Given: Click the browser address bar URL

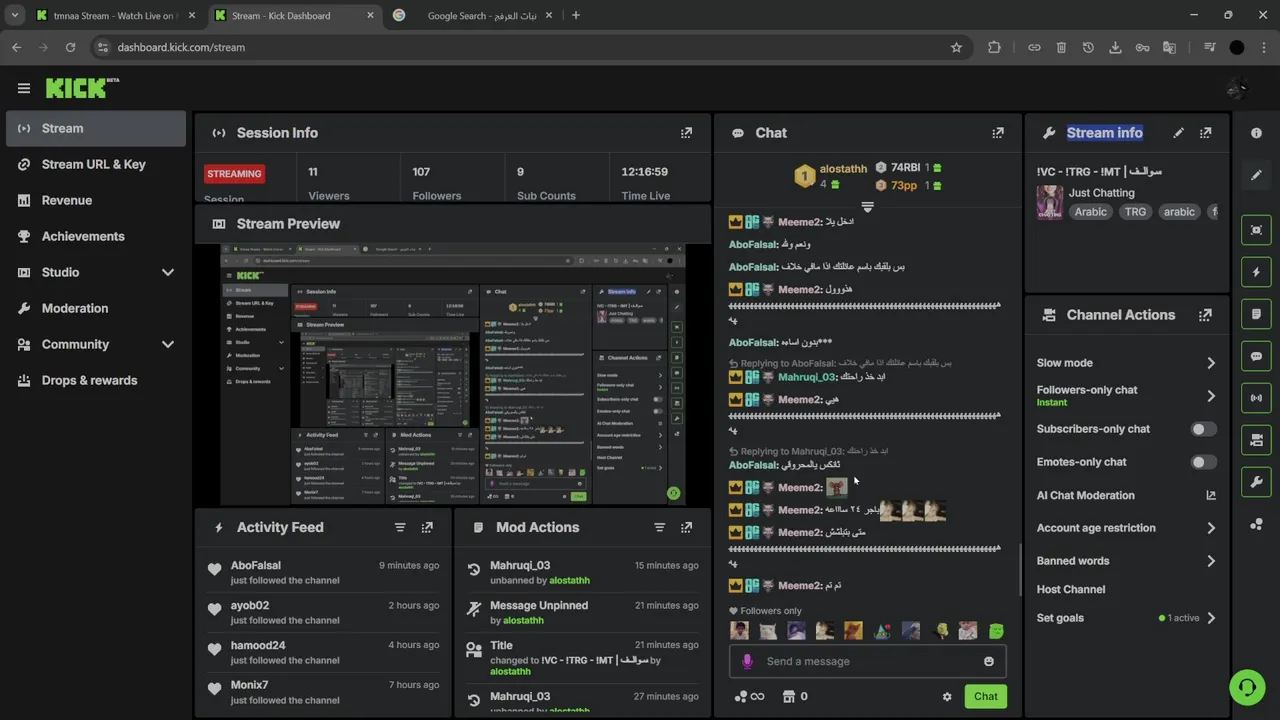Looking at the screenshot, I should (x=181, y=47).
